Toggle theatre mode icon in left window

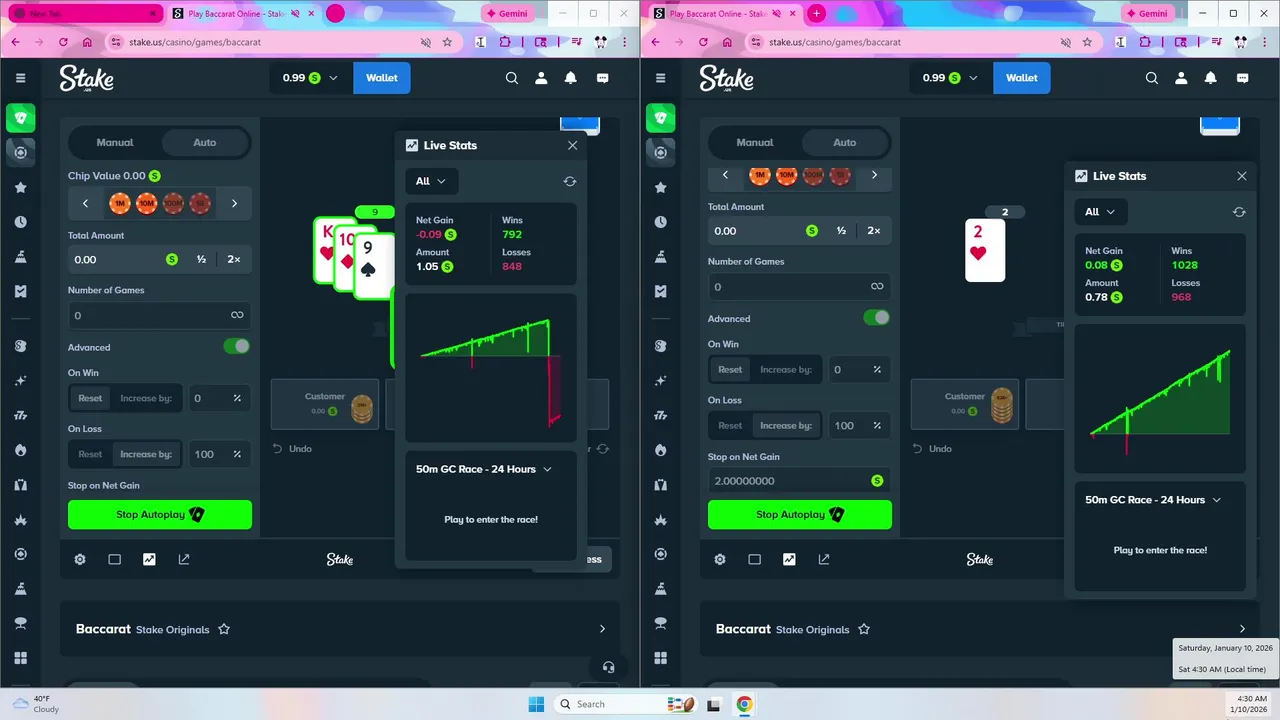click(x=114, y=559)
